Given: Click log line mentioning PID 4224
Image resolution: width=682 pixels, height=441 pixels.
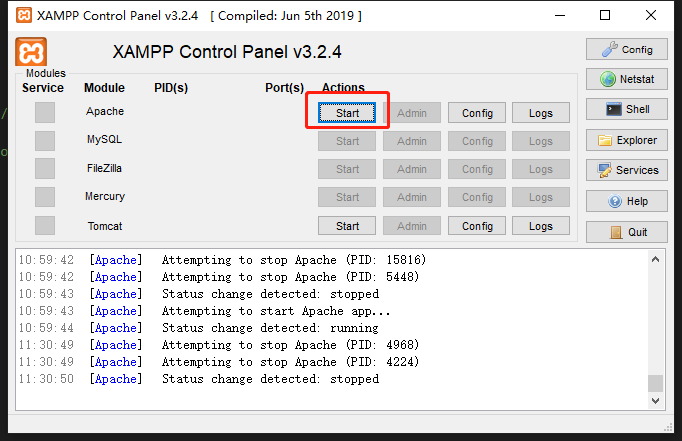Looking at the screenshot, I should click(x=219, y=362).
